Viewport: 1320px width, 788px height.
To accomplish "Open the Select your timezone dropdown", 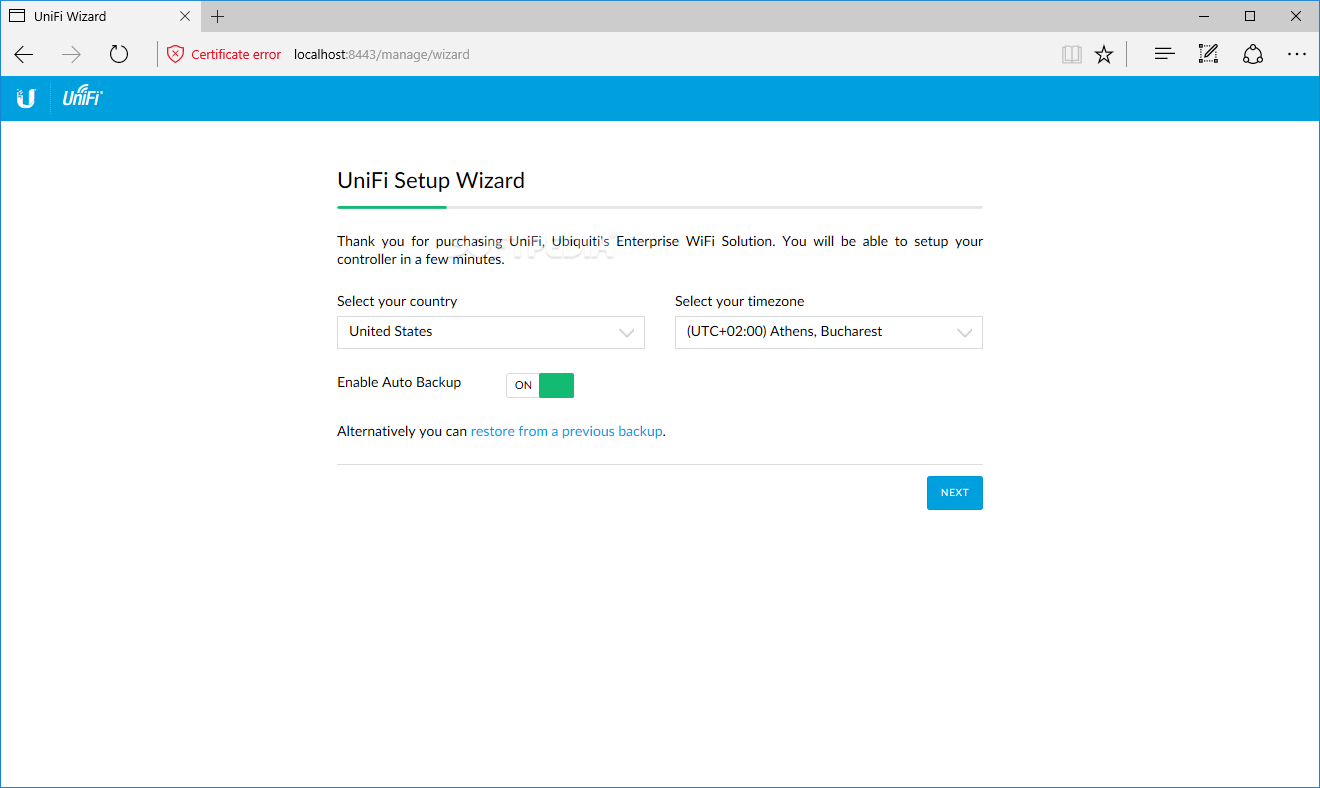I will click(829, 332).
